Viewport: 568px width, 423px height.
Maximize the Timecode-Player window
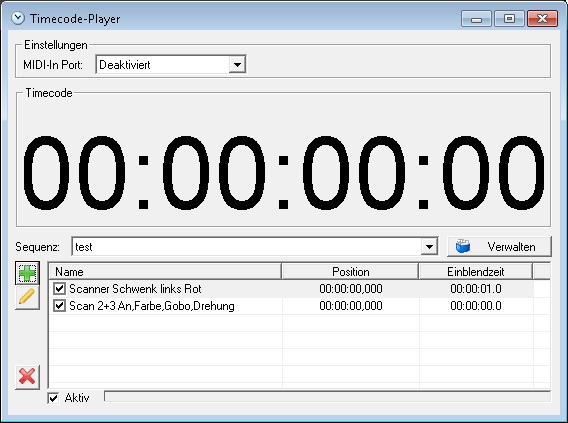[509, 19]
